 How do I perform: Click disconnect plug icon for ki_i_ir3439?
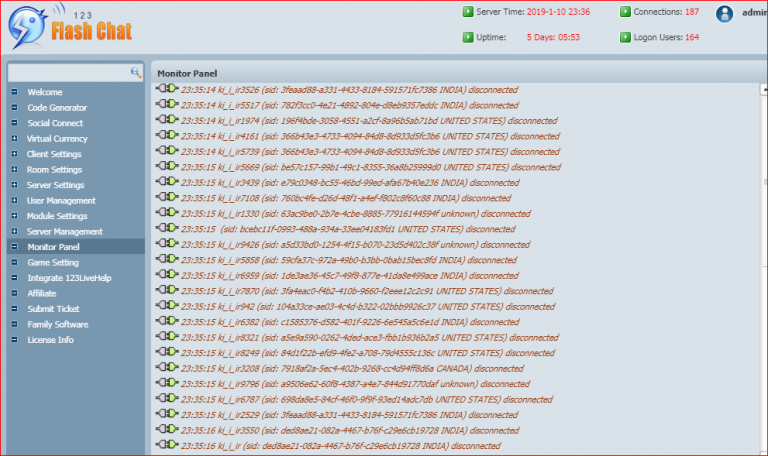click(x=167, y=181)
